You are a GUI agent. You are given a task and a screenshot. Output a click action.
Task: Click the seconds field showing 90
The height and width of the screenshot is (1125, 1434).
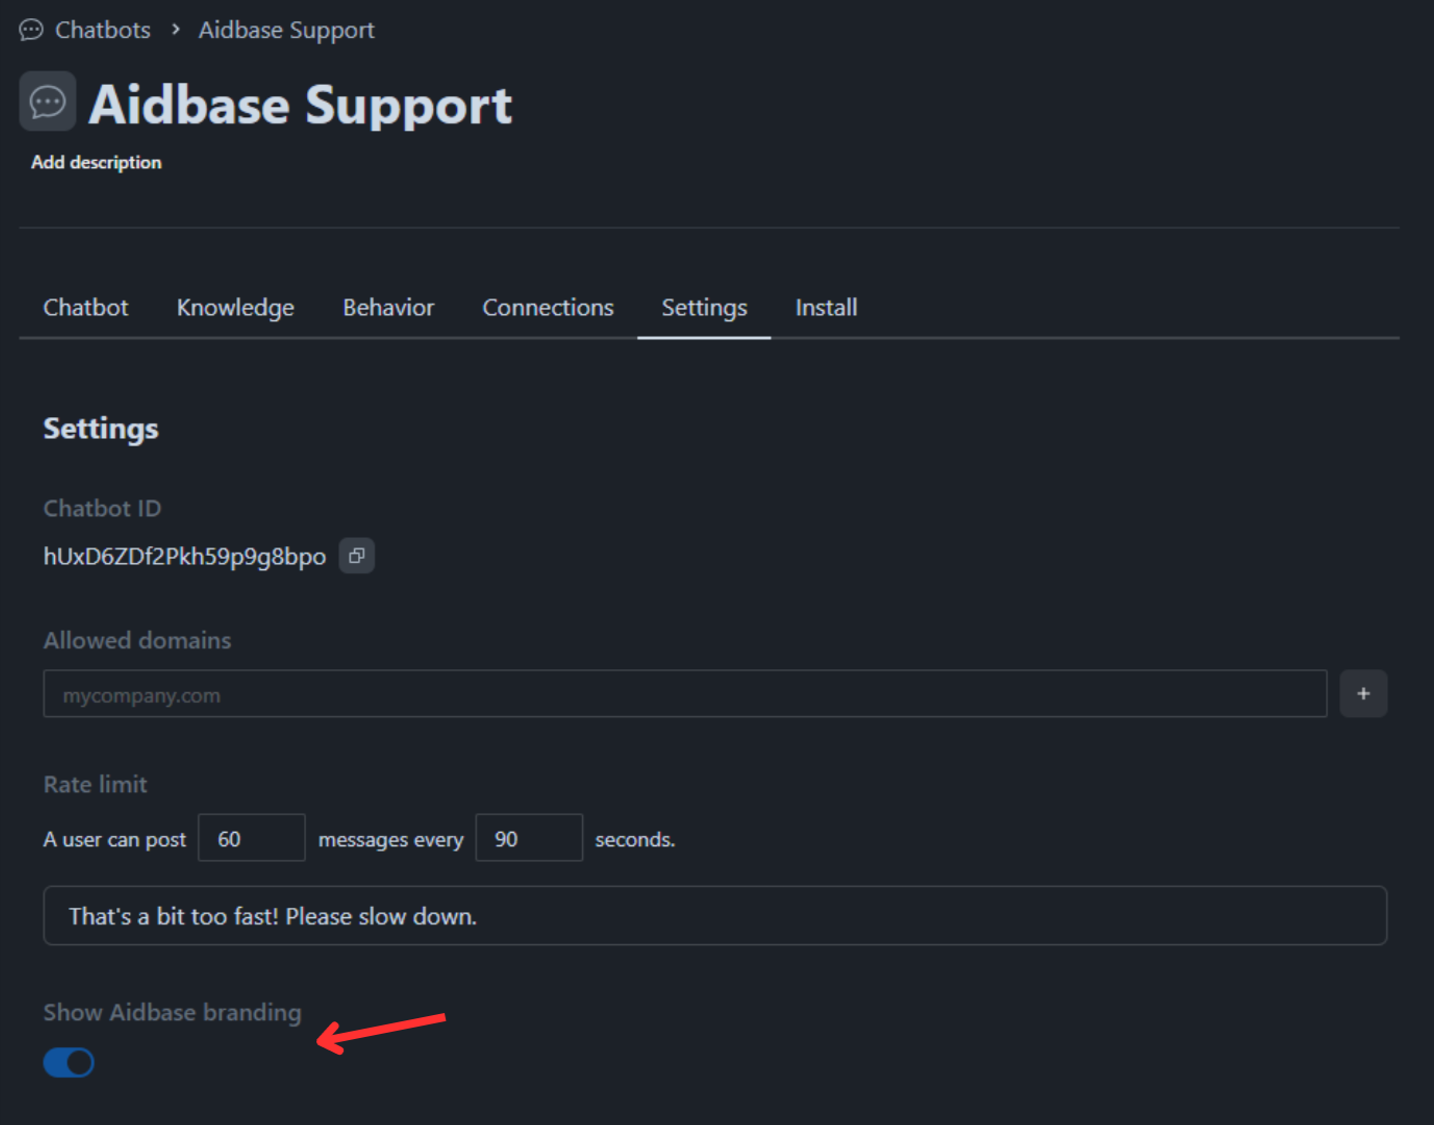[x=529, y=838]
